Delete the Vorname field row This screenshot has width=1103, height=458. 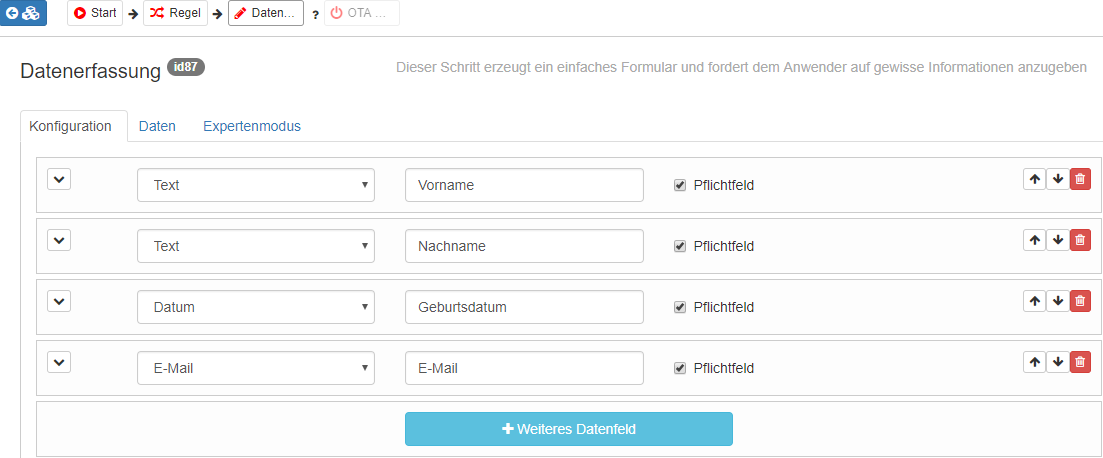tap(1080, 179)
